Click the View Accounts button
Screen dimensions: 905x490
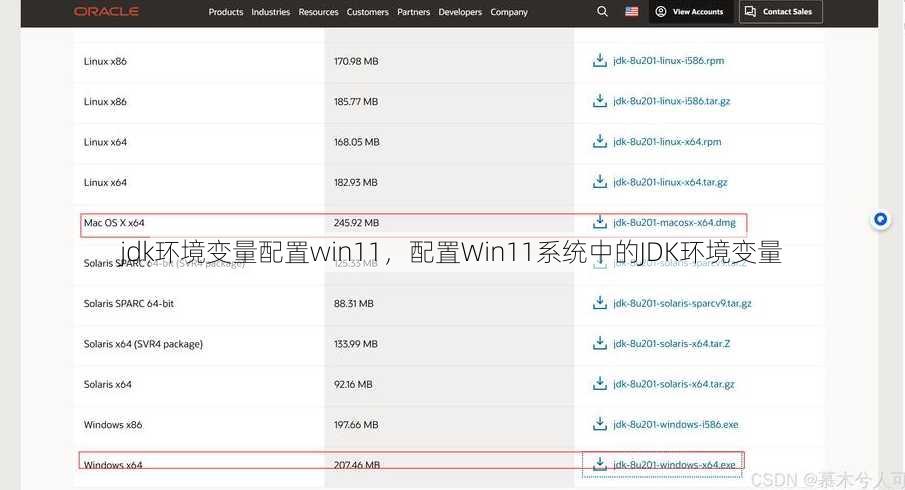pos(690,12)
